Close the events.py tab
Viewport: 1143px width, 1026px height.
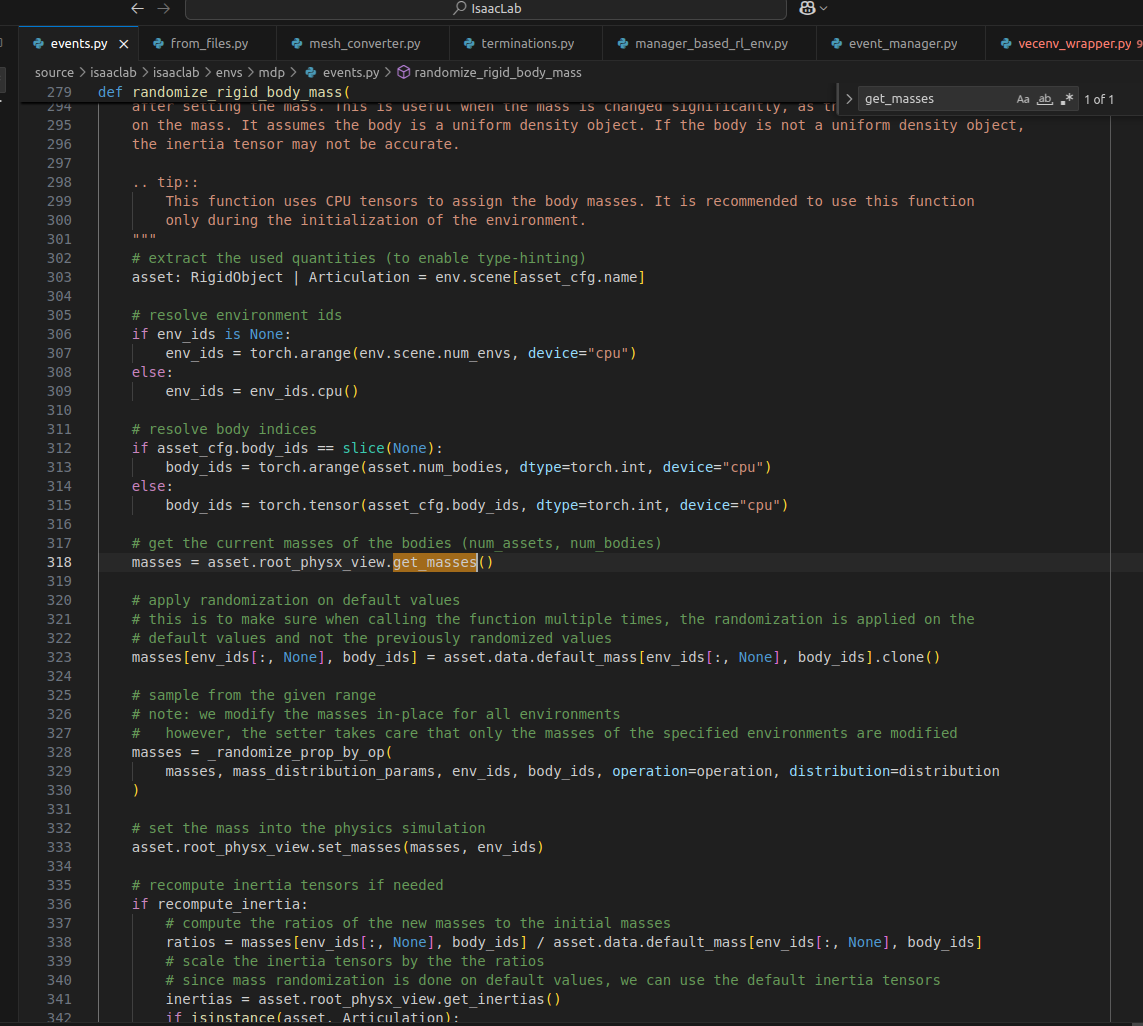pos(124,44)
